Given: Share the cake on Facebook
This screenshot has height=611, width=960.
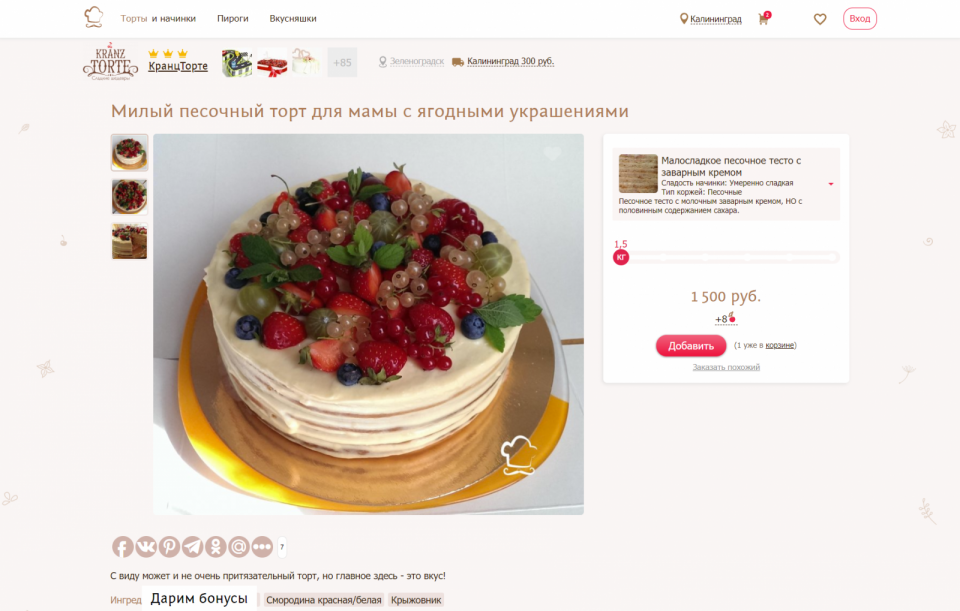Looking at the screenshot, I should pos(122,547).
